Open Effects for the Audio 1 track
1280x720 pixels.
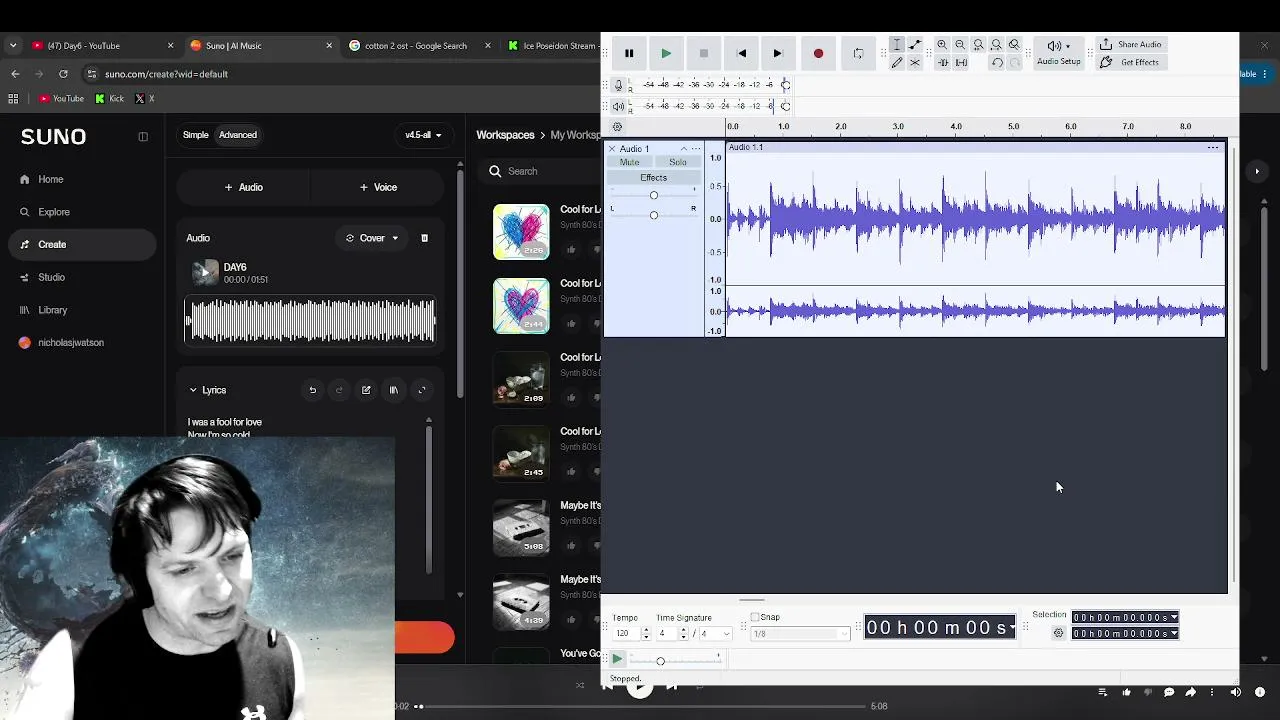click(653, 178)
